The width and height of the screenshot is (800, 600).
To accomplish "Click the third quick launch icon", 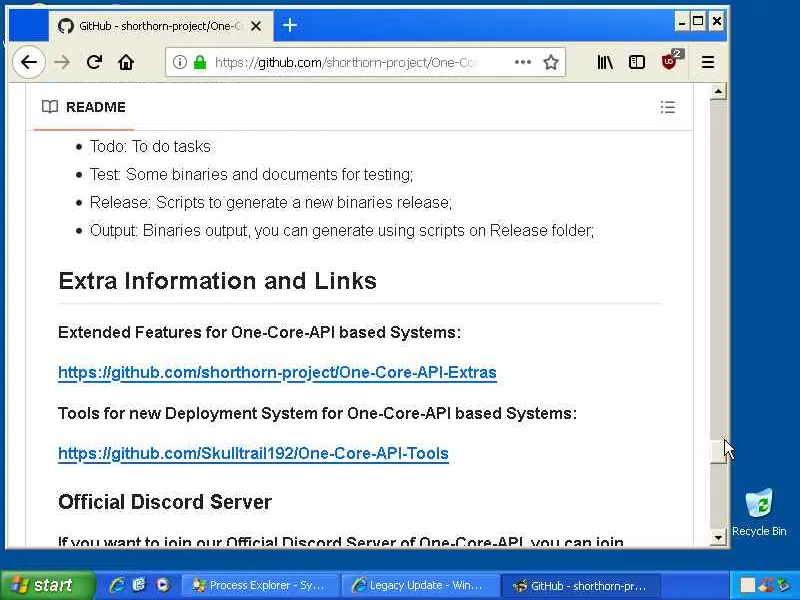I will point(163,585).
